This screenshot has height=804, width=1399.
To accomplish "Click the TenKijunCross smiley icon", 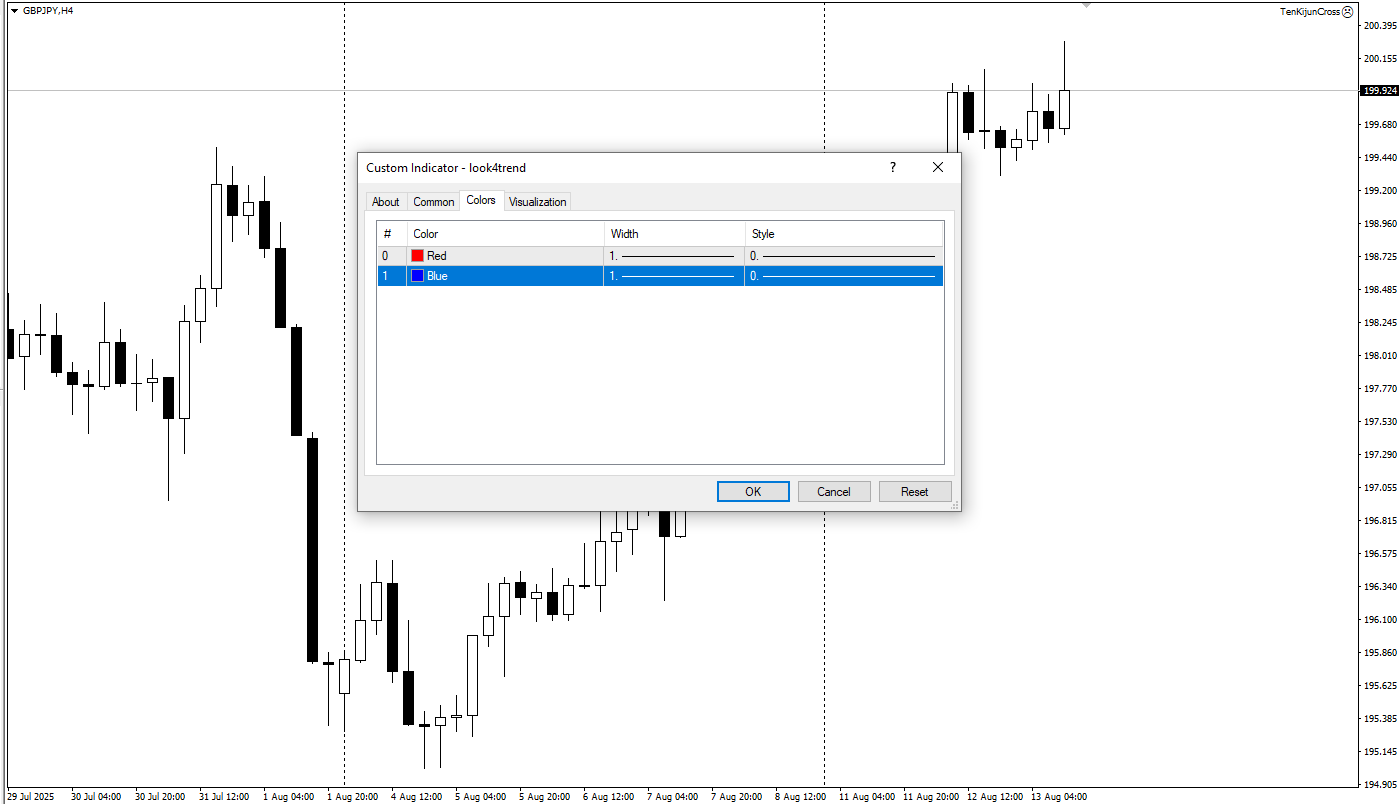I will [1348, 12].
